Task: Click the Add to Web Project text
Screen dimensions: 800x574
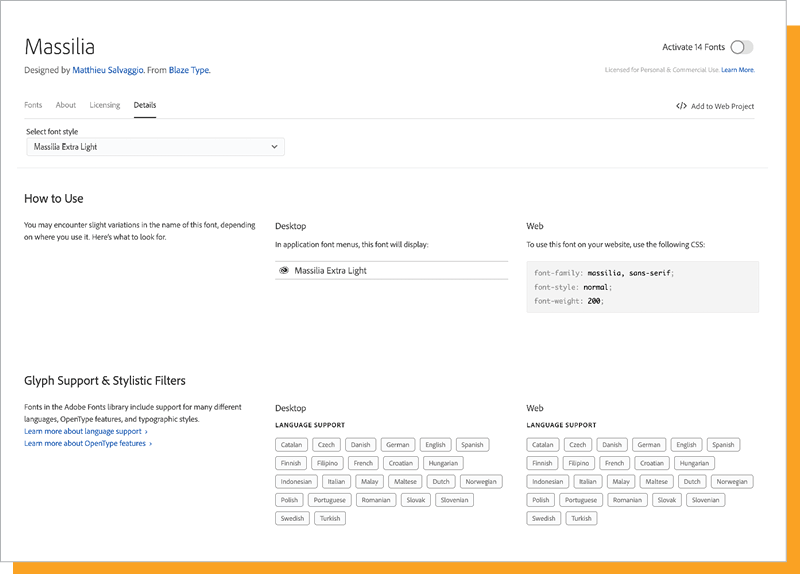Action: tap(722, 106)
